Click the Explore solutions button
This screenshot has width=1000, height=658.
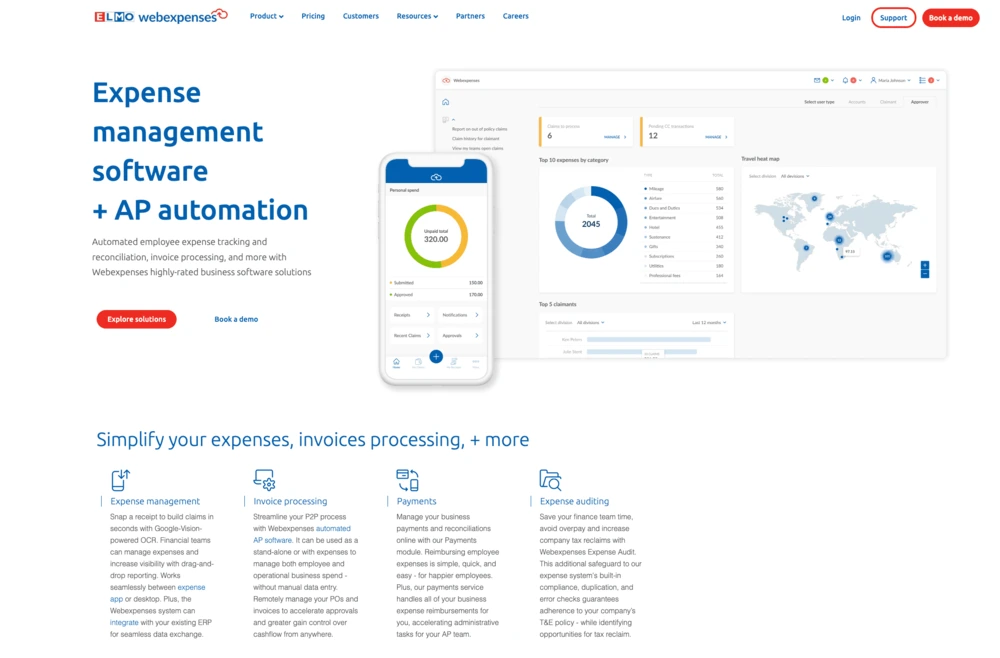click(136, 319)
